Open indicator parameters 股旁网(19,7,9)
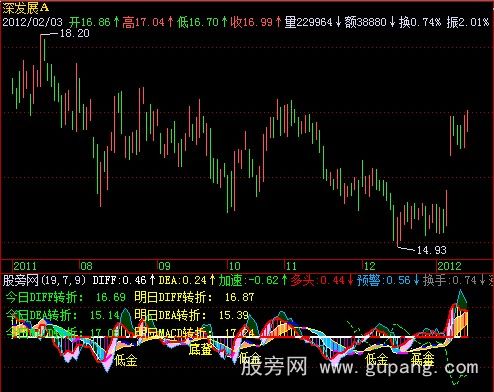This screenshot has height=392, width=494. [x=44, y=280]
